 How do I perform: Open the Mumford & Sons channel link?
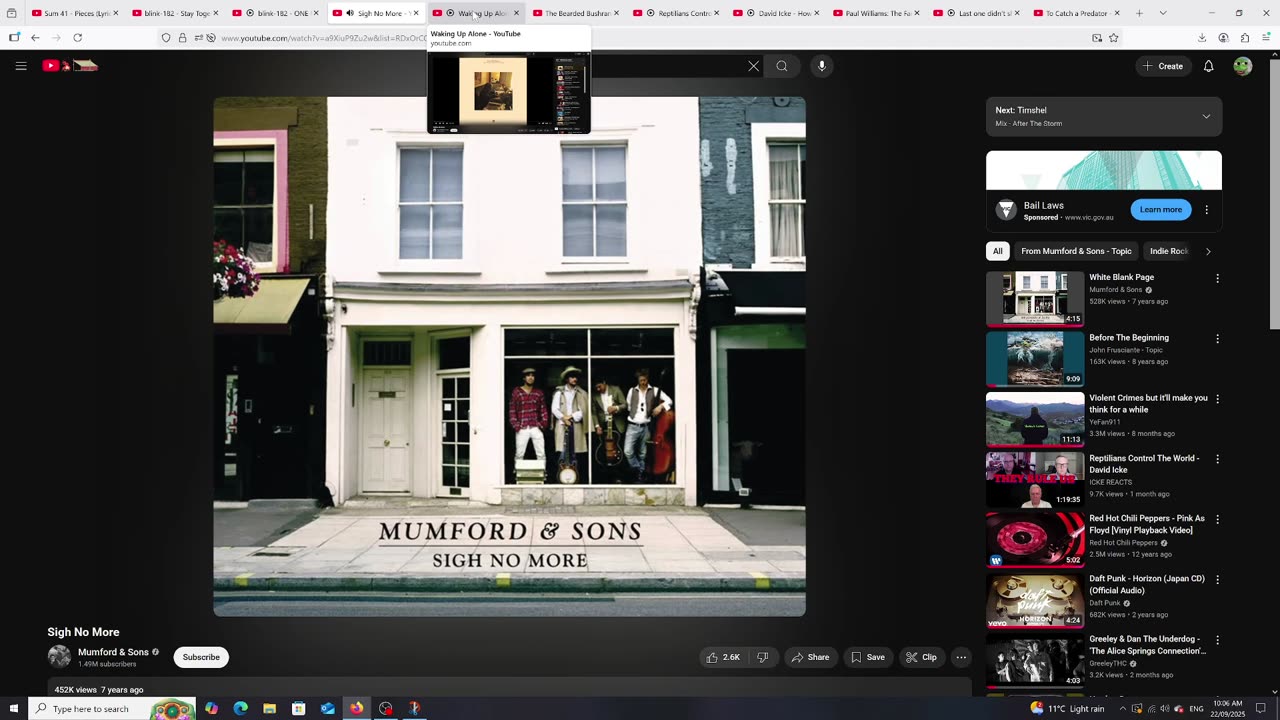113,652
